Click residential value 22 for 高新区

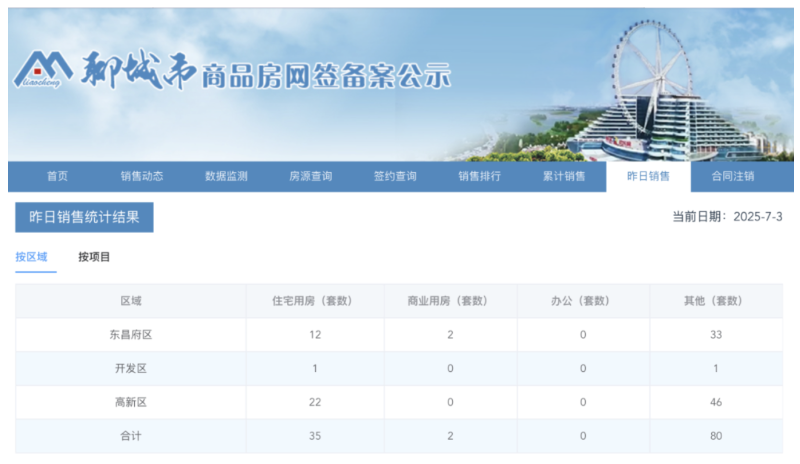[315, 402]
